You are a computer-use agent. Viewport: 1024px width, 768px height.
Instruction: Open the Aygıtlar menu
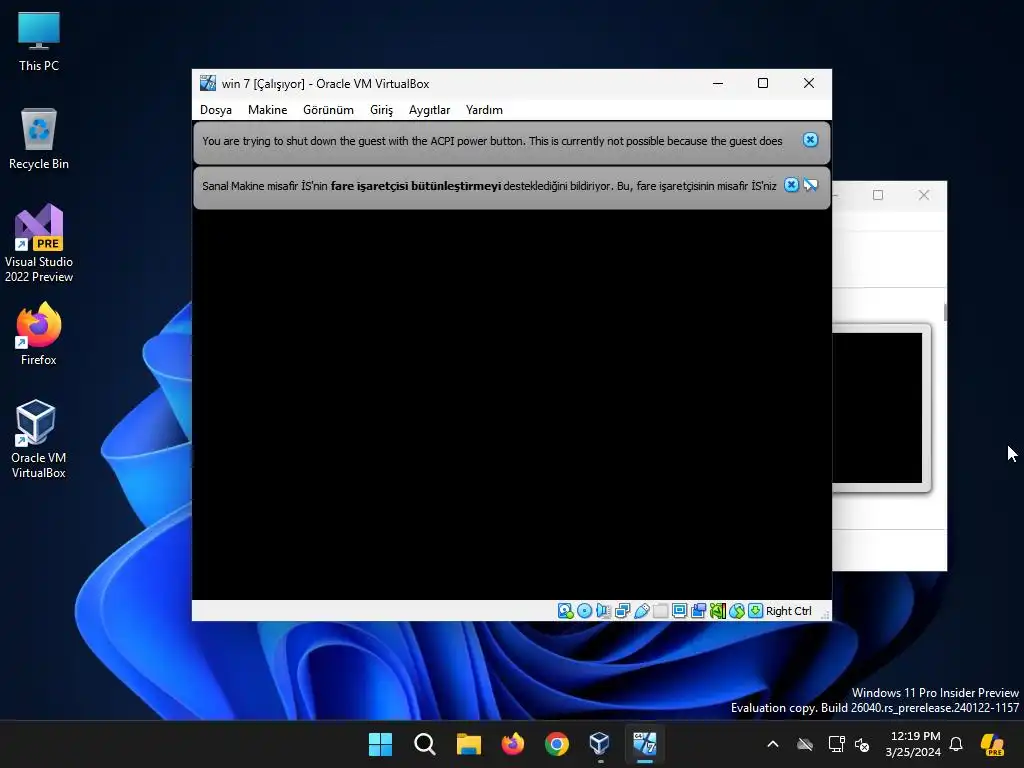pos(429,110)
